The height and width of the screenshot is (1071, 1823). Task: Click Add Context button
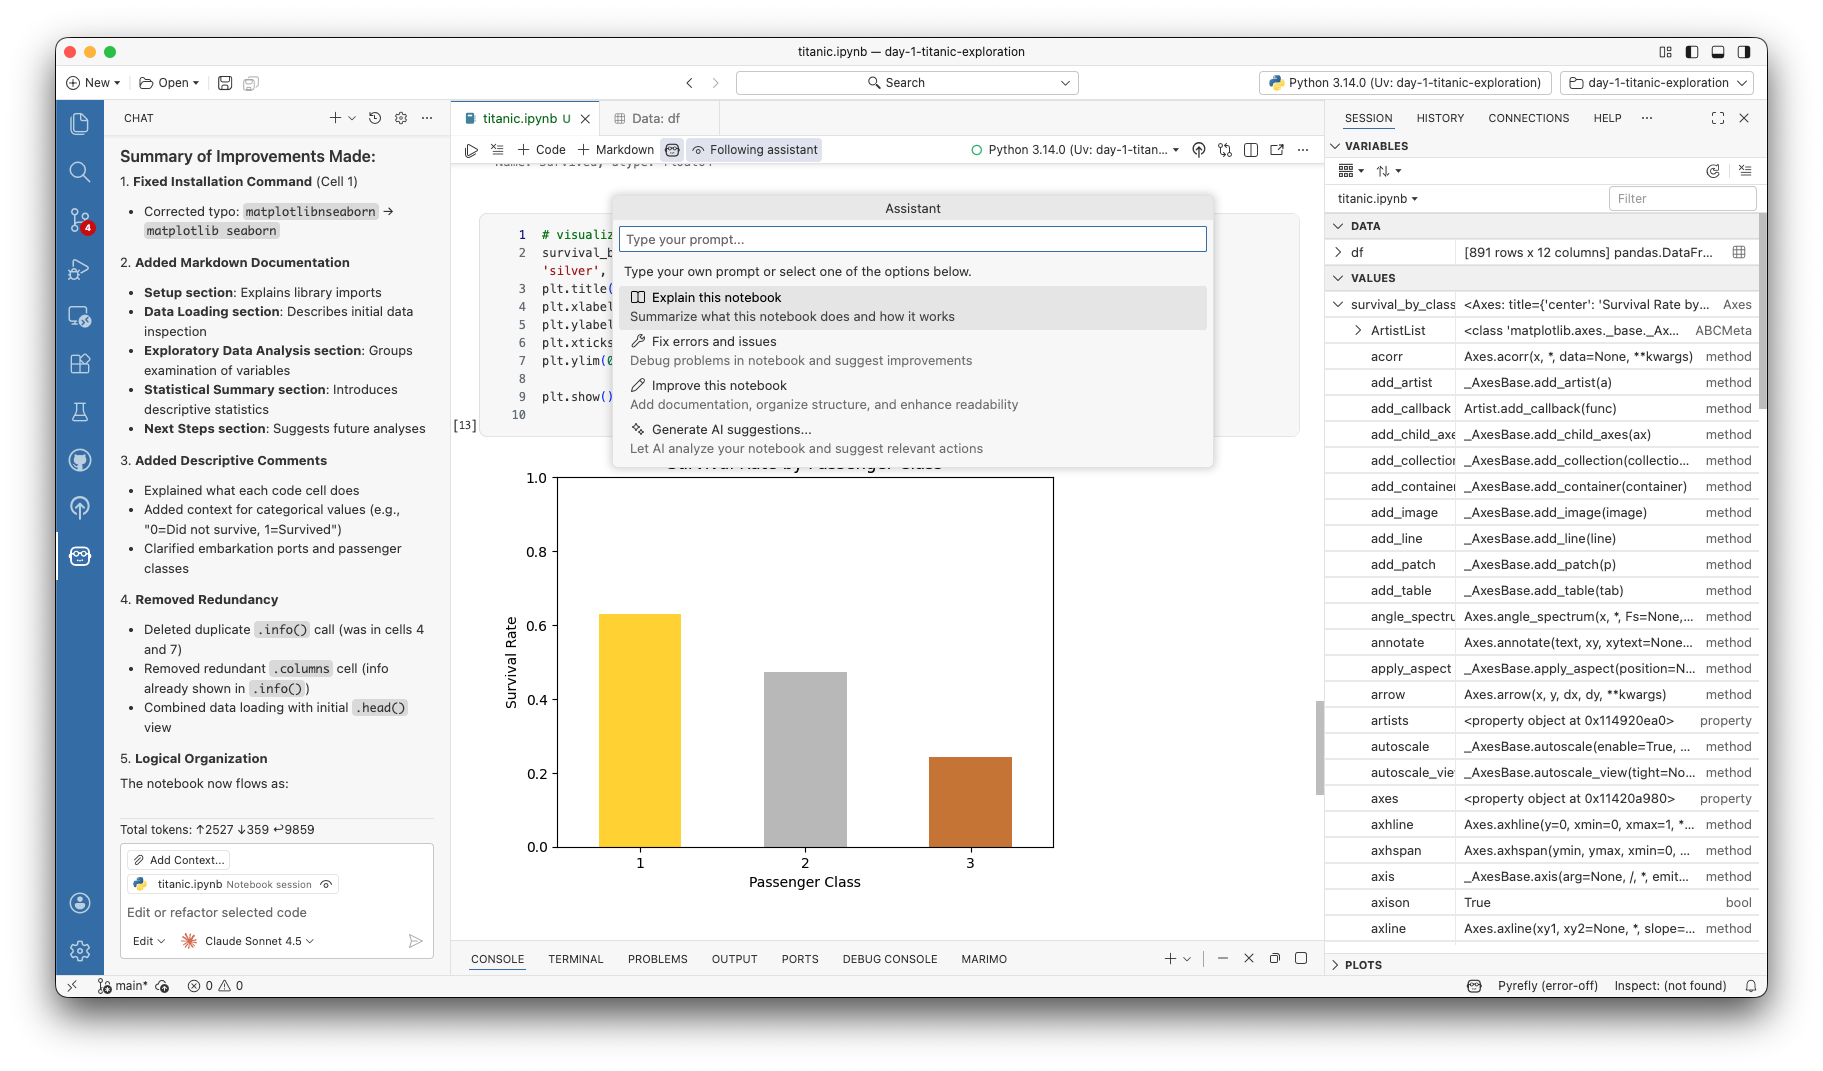point(179,860)
